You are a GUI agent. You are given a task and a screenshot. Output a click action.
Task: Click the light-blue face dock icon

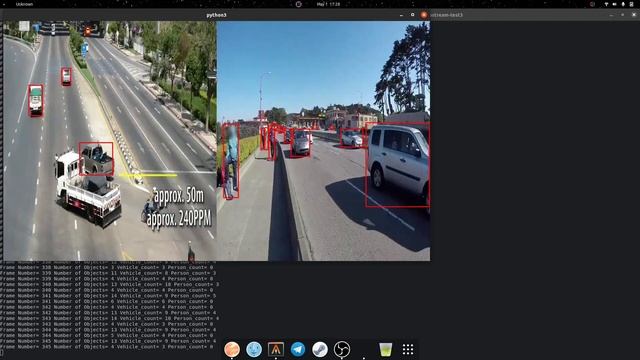pyautogui.click(x=254, y=349)
